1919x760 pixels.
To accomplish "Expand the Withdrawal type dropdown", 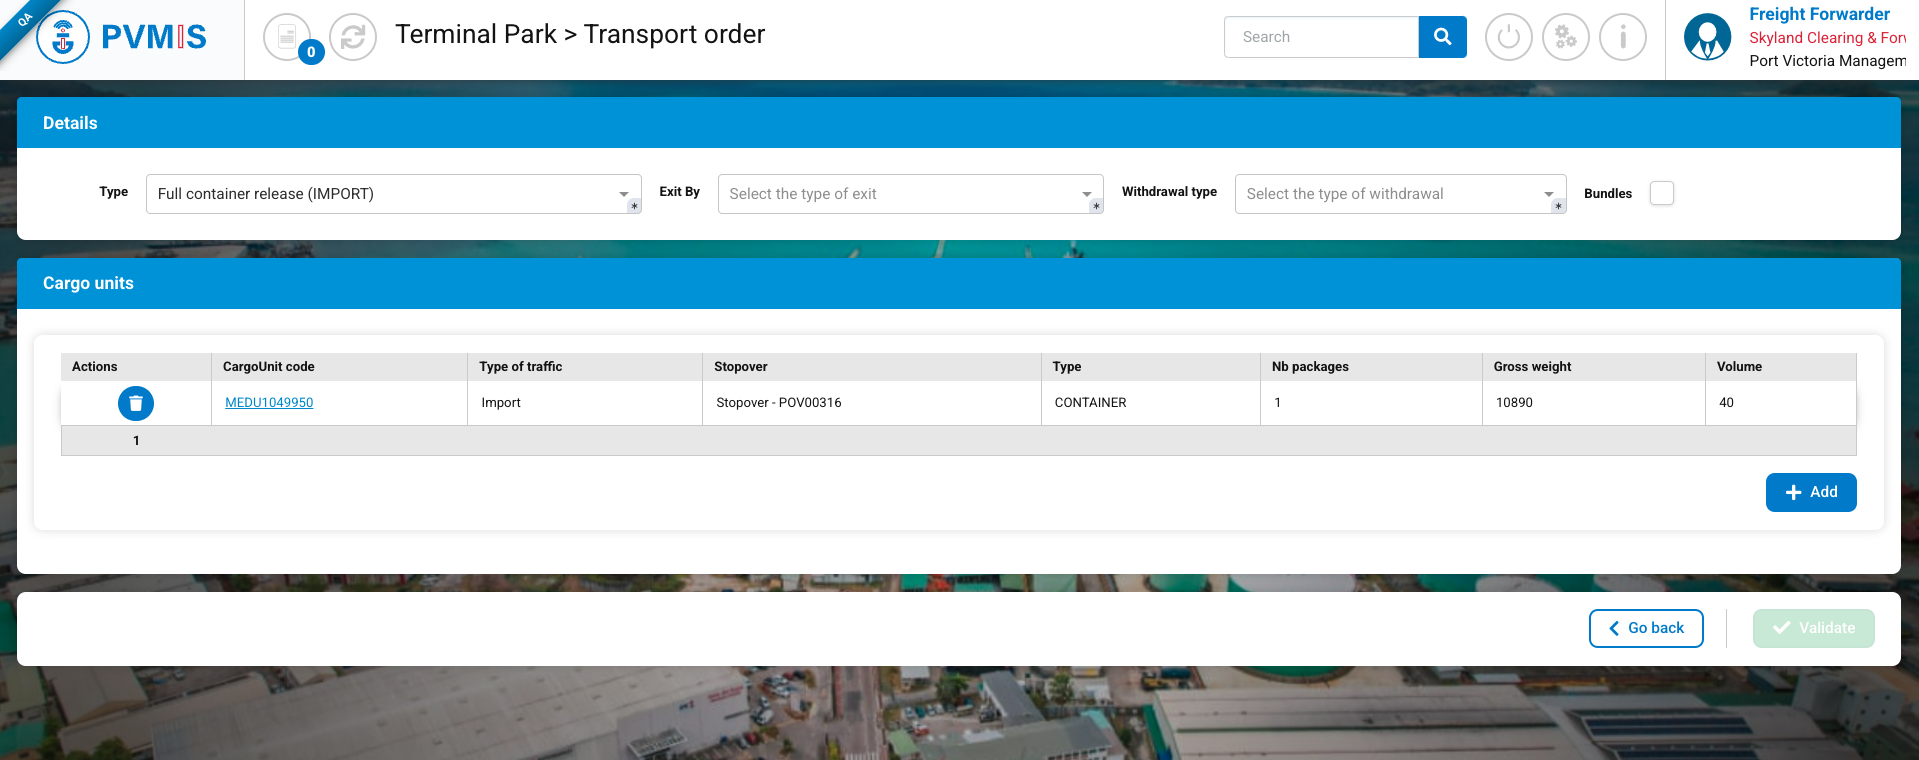I will [1399, 194].
